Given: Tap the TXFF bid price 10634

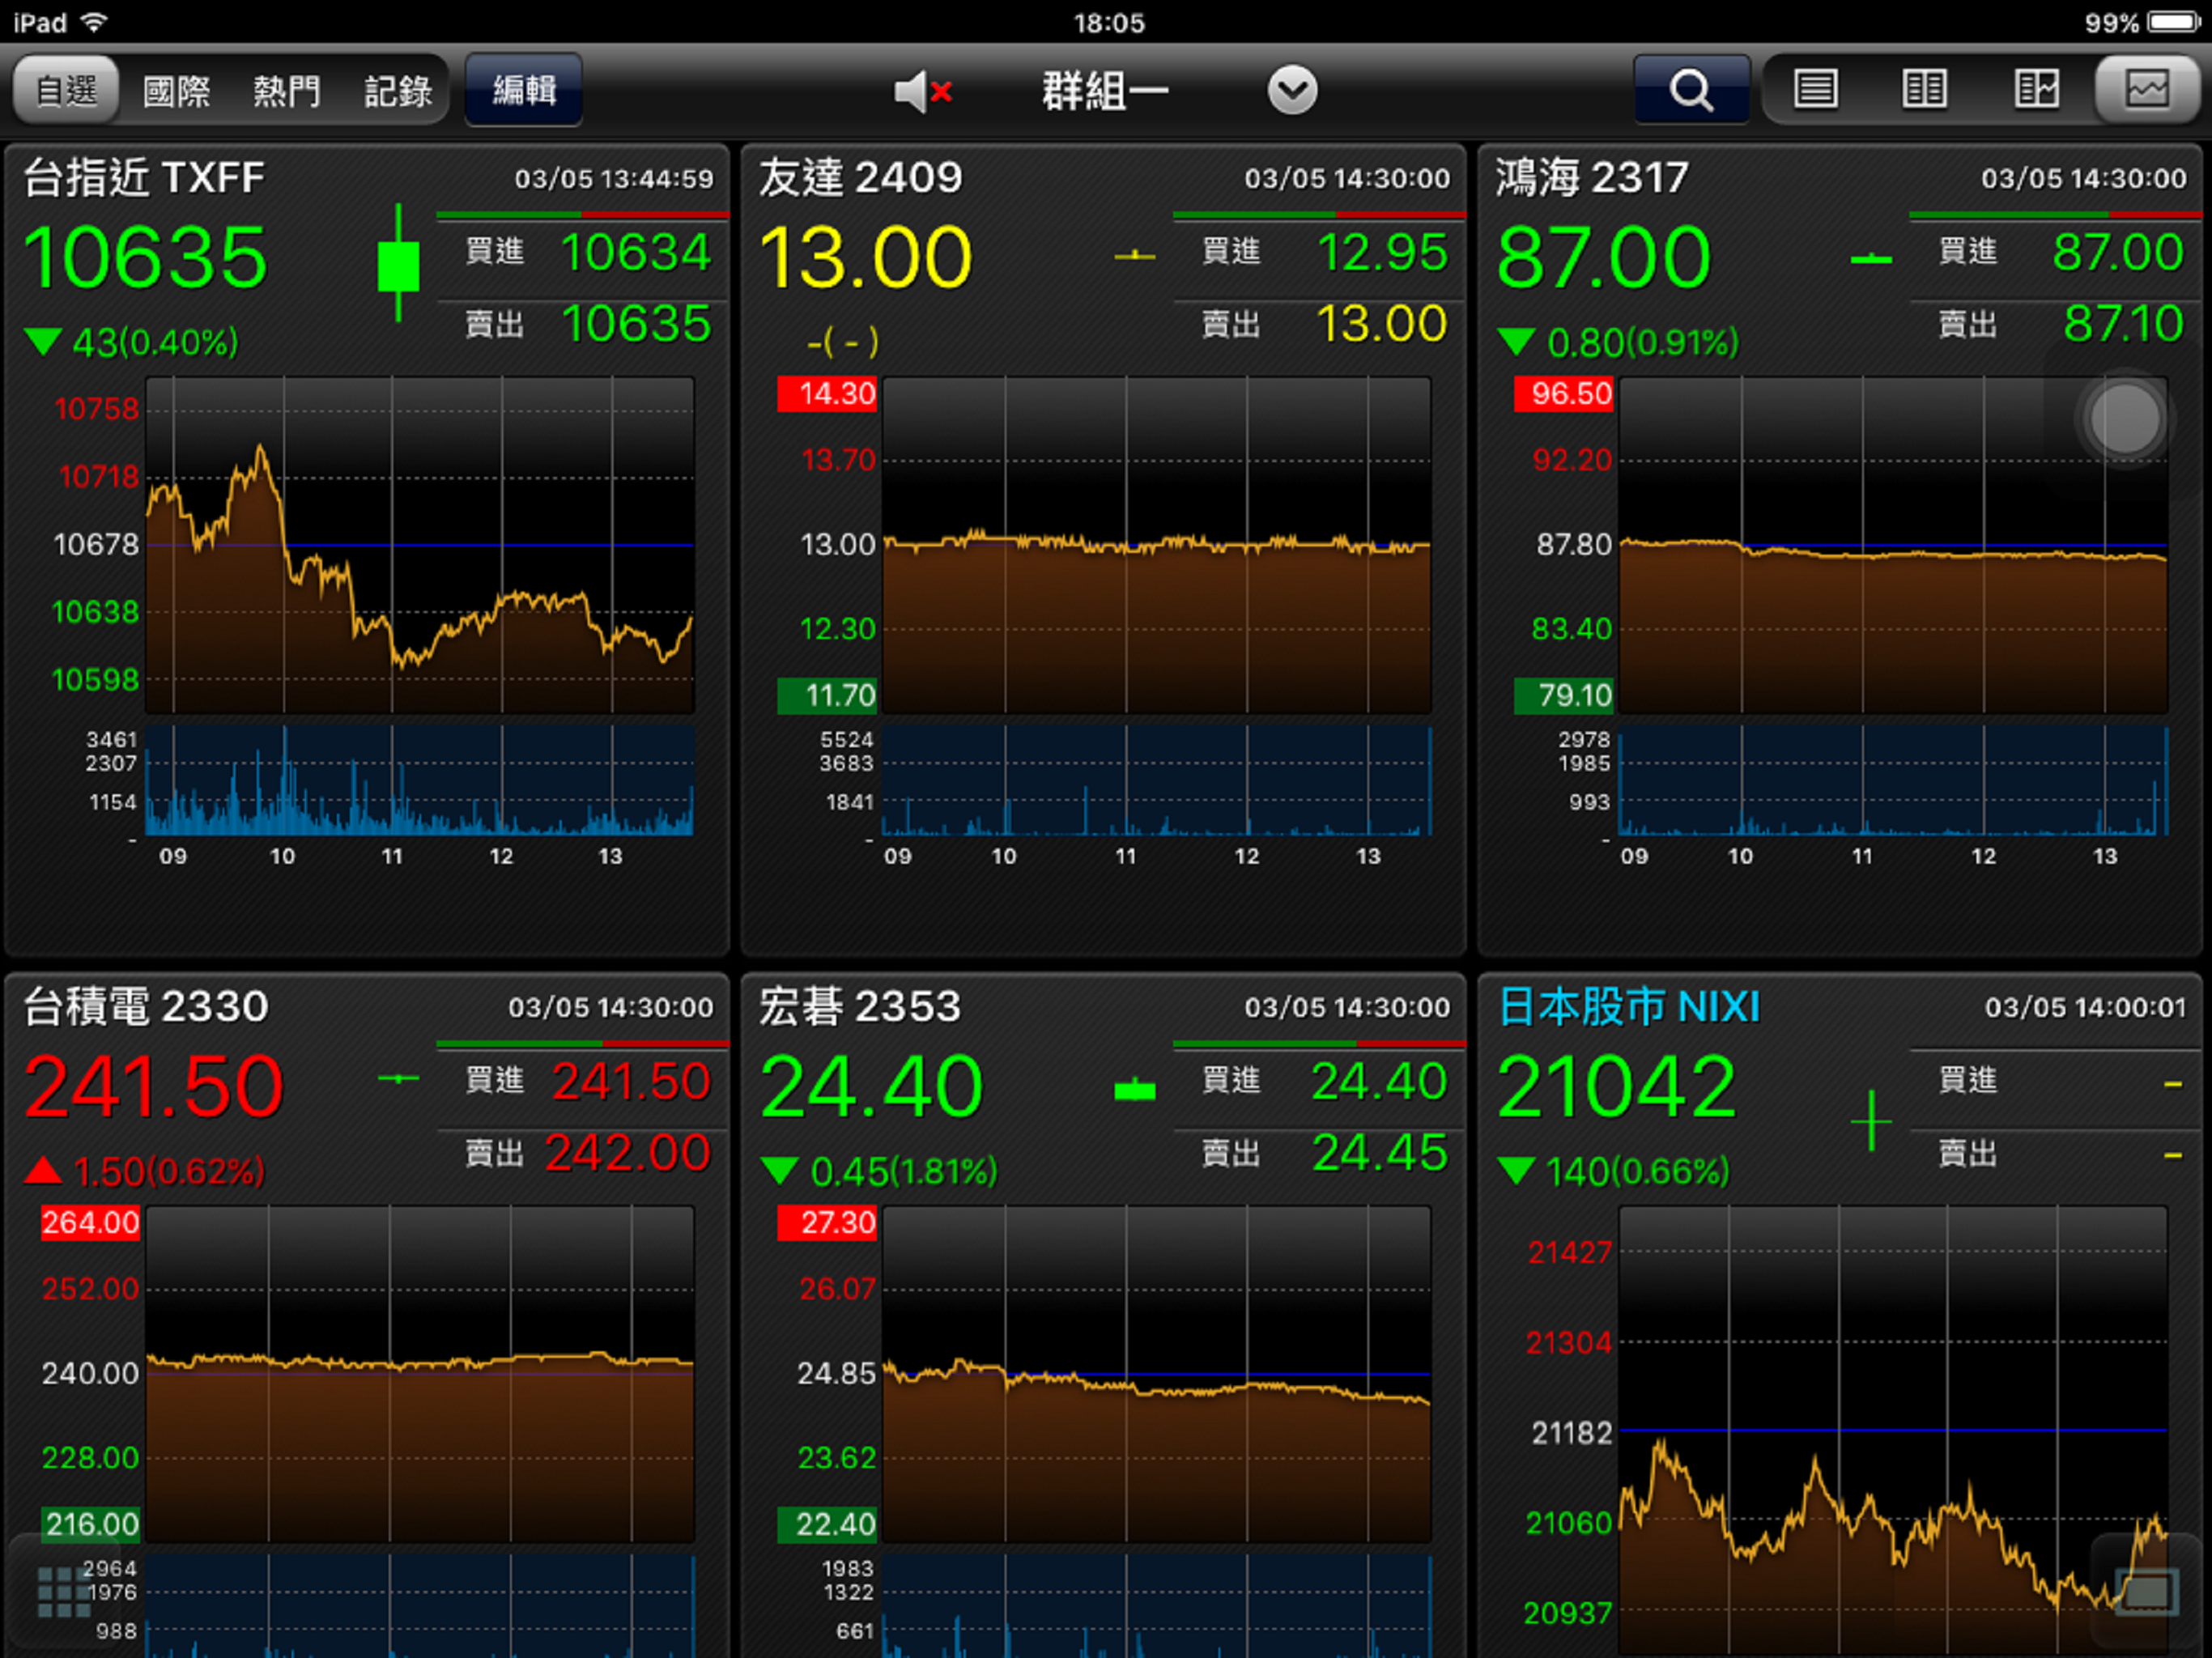Looking at the screenshot, I should click(636, 252).
